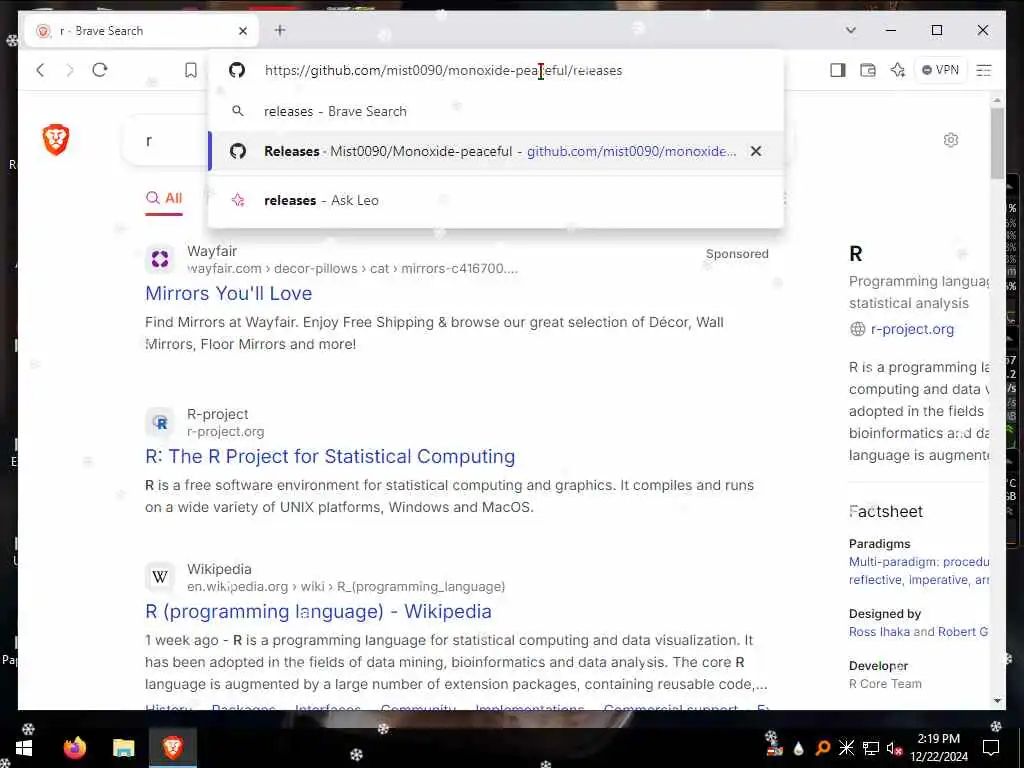Click the Brave lion logo on page
The height and width of the screenshot is (768, 1024).
pyautogui.click(x=56, y=140)
